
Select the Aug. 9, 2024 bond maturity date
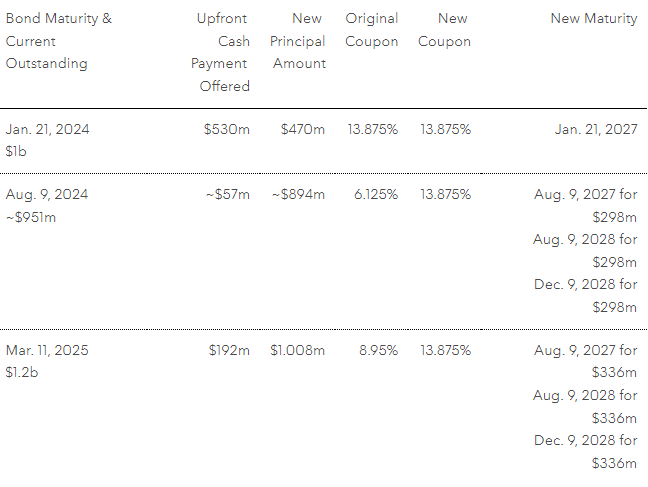(x=46, y=195)
